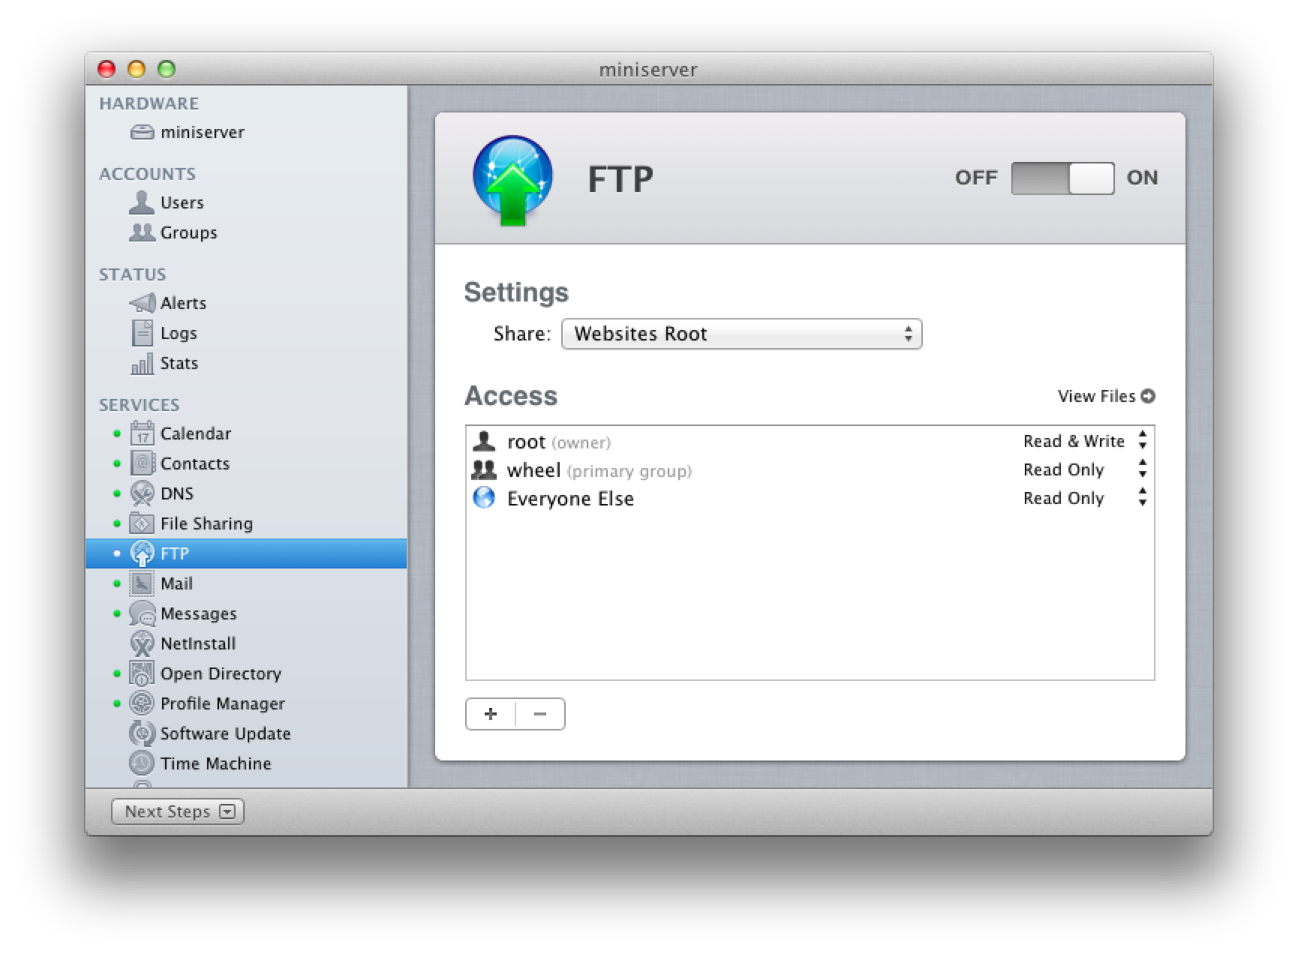Open the Open Directory service icon
This screenshot has width=1298, height=954.
tap(141, 673)
